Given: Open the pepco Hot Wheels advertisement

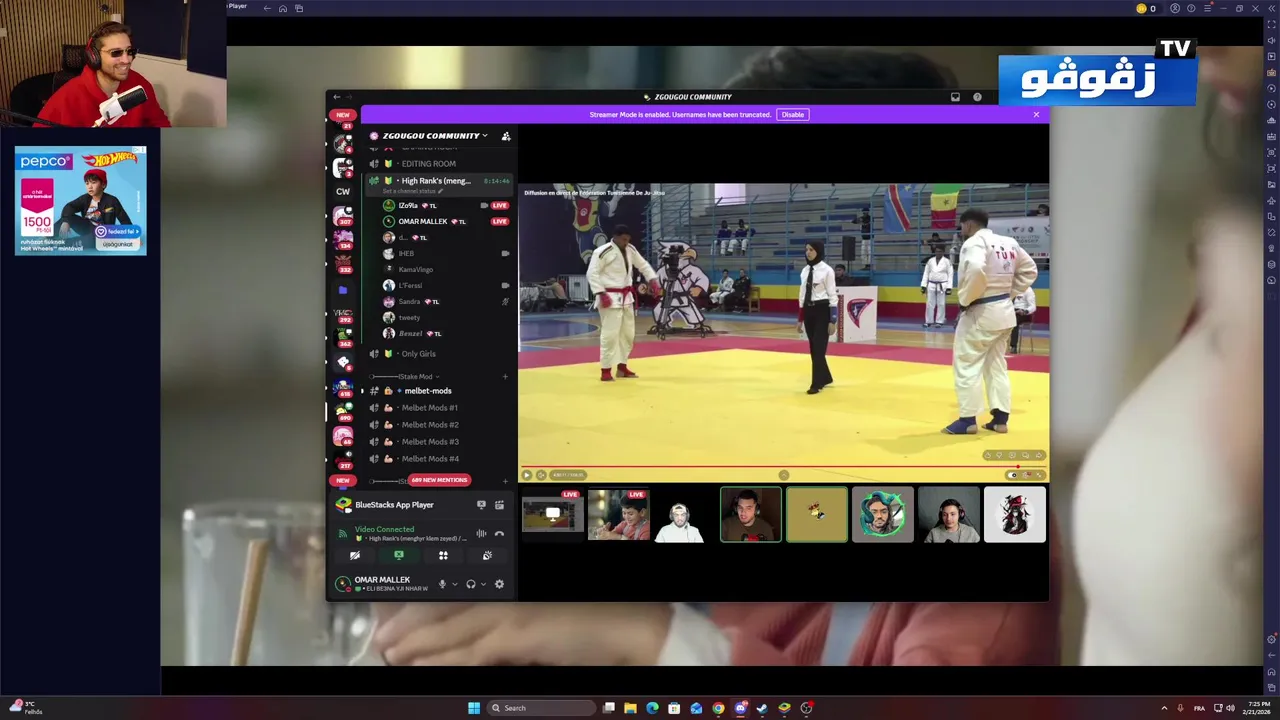Looking at the screenshot, I should 80,201.
